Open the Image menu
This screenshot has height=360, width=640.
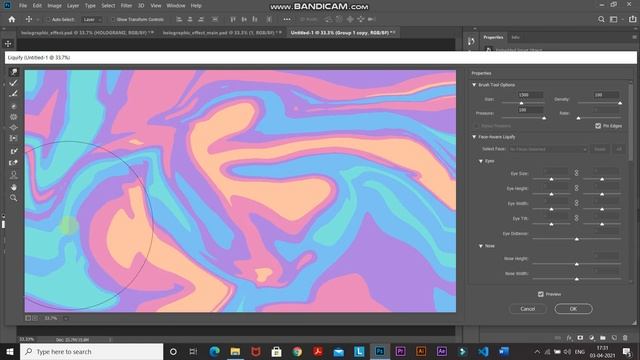(x=54, y=6)
